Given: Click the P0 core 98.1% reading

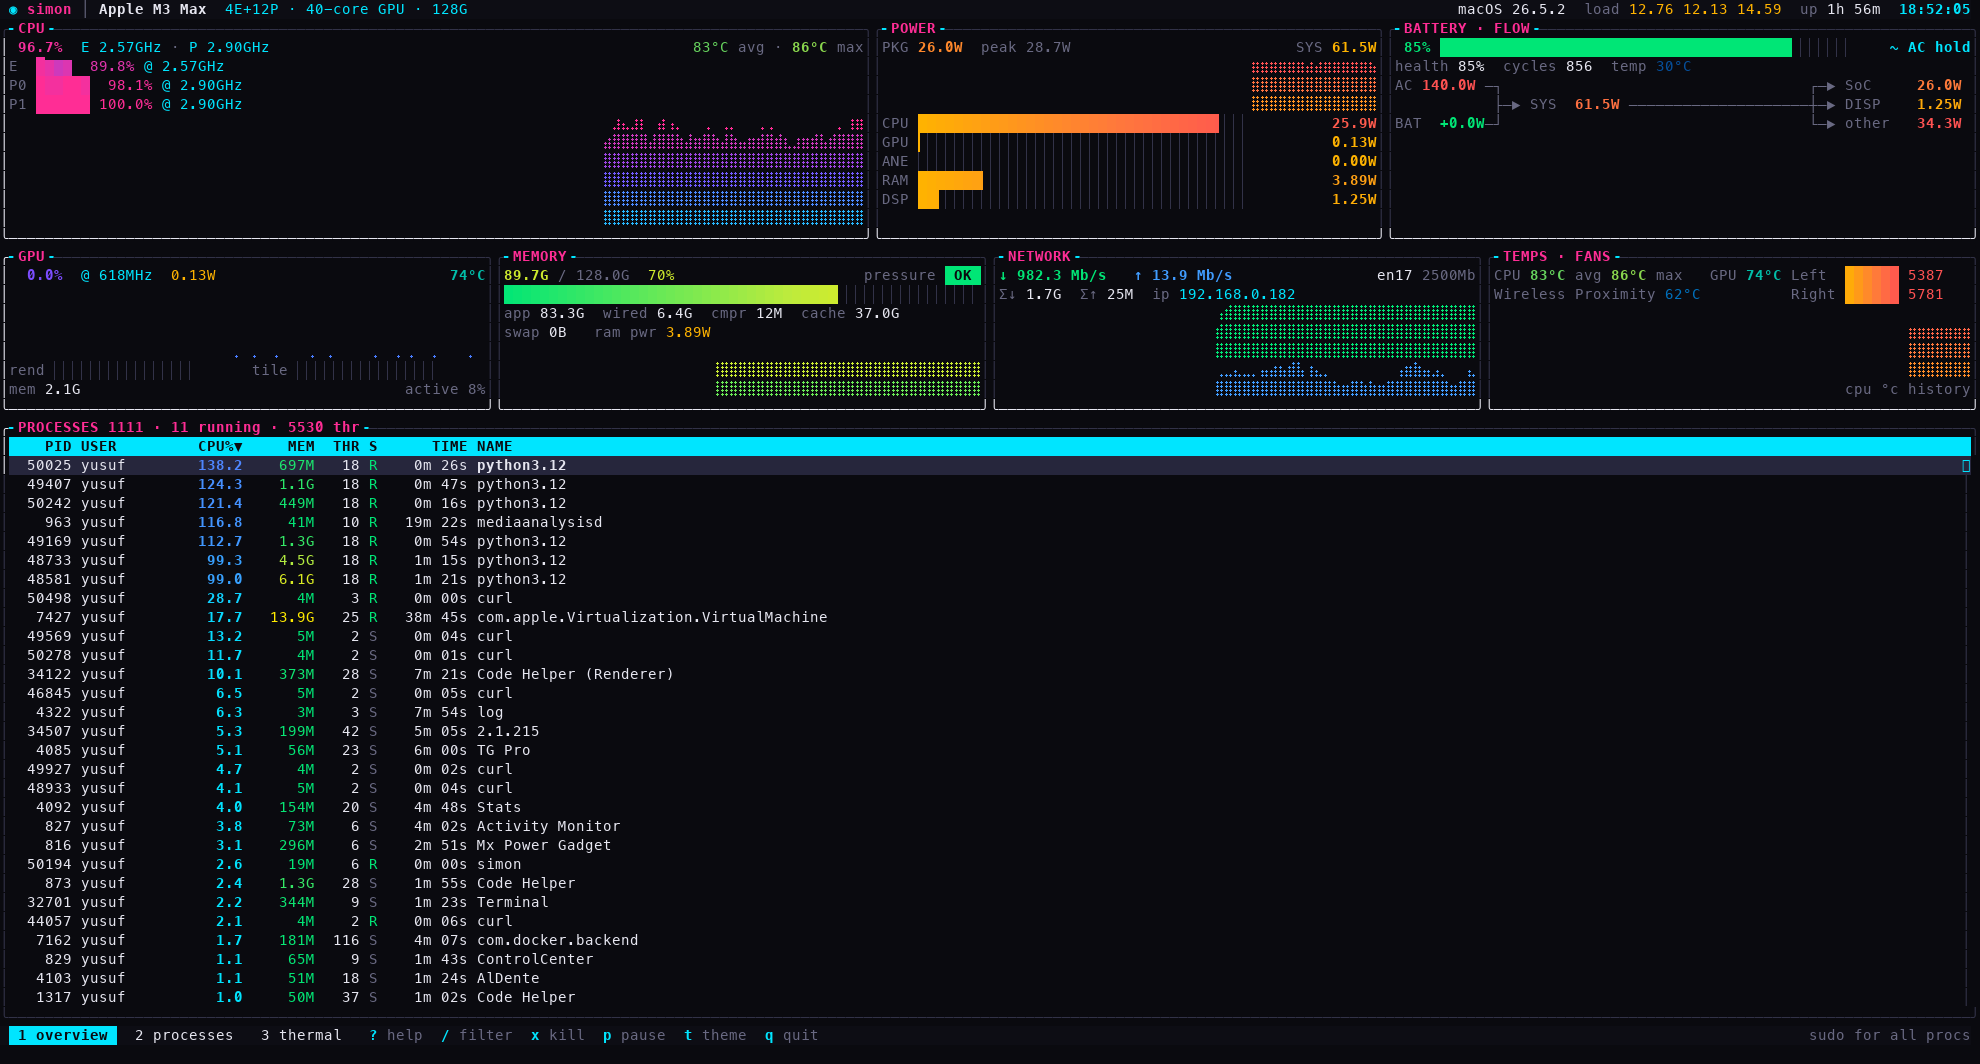Looking at the screenshot, I should click(x=130, y=85).
